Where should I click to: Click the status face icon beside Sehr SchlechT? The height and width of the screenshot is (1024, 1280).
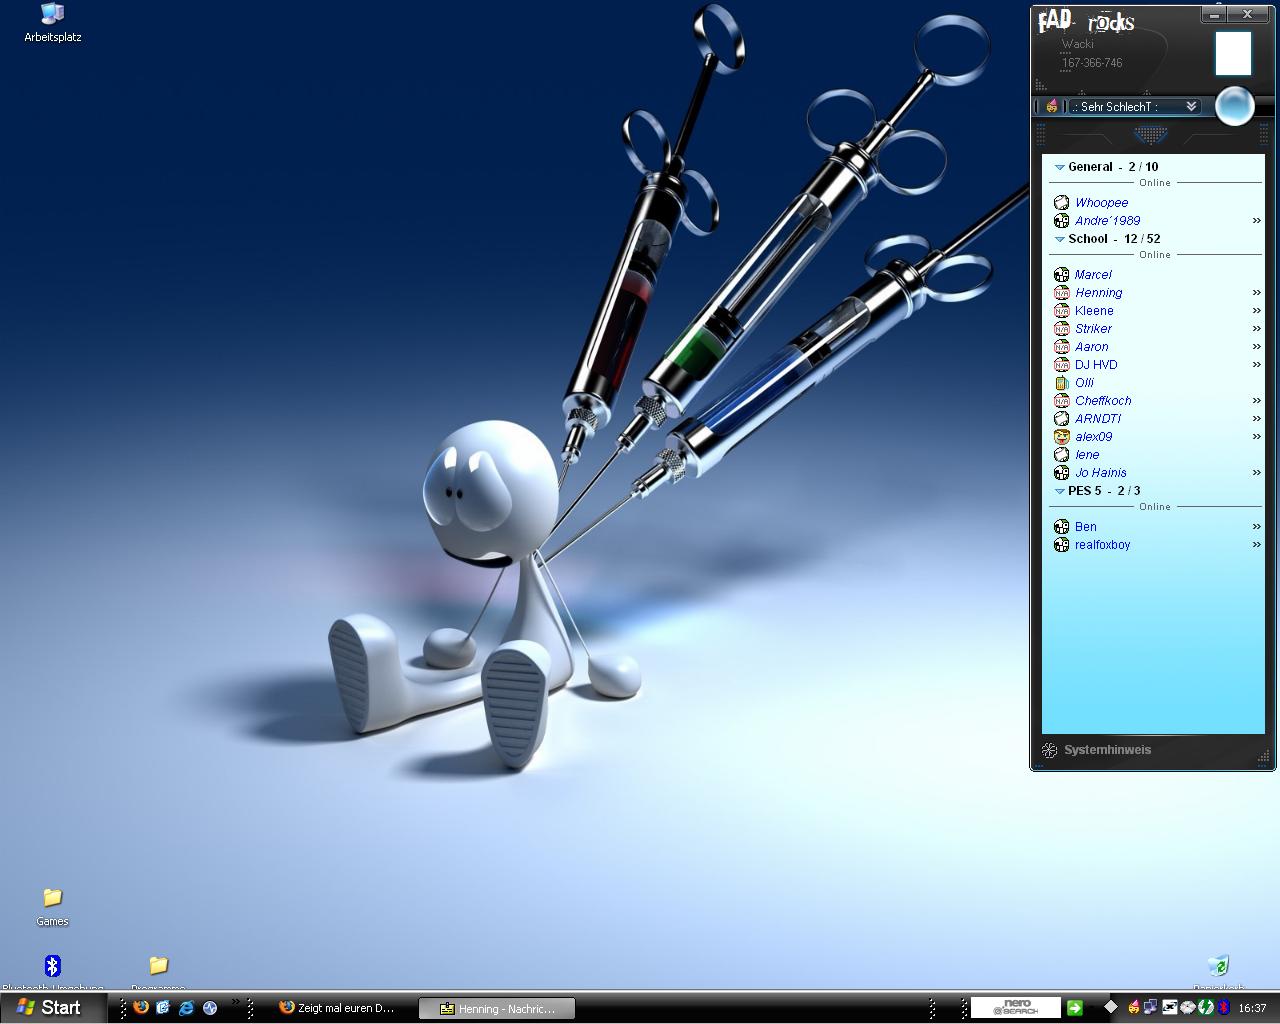coord(1051,106)
